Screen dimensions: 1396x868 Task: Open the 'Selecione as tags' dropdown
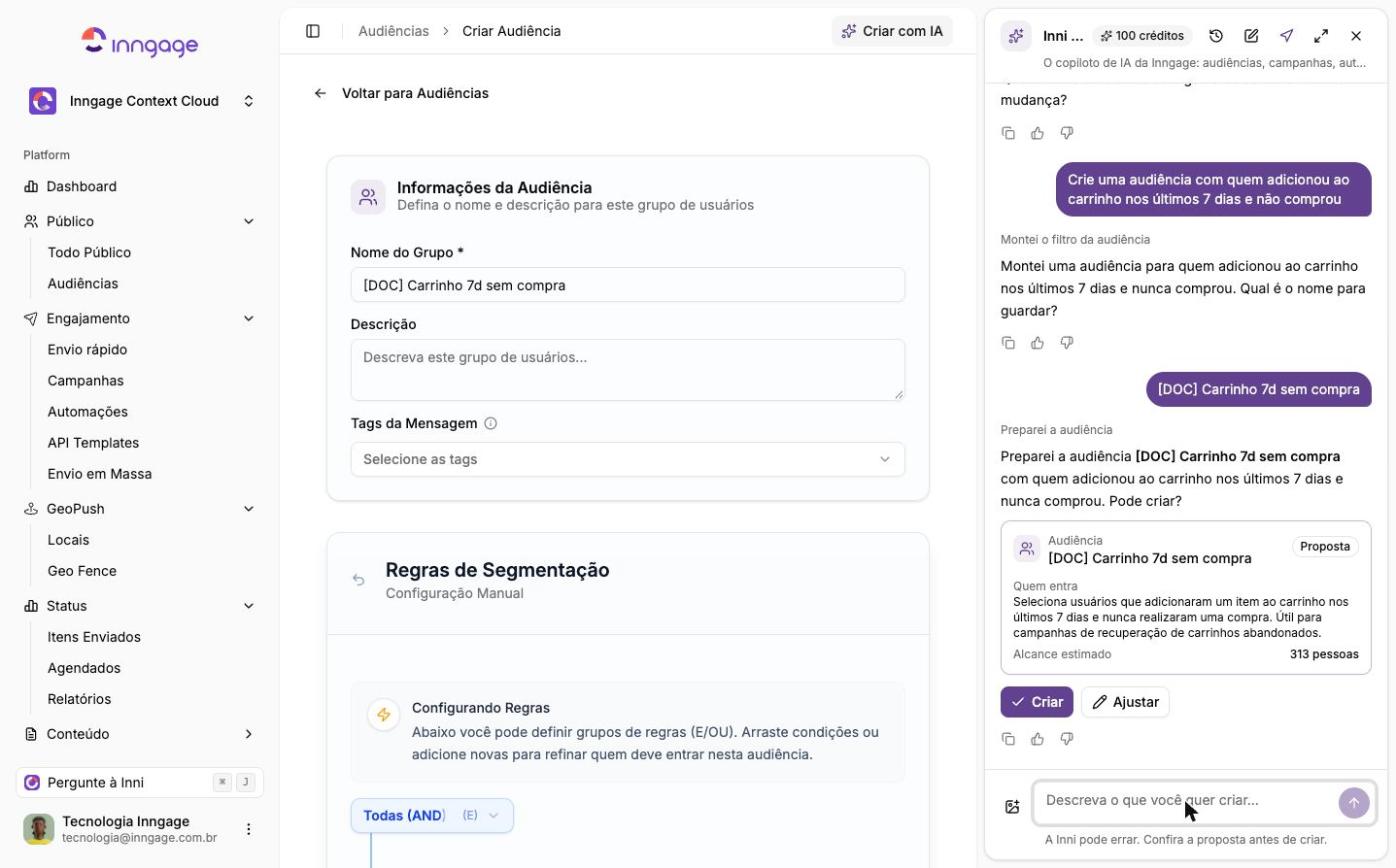[627, 459]
